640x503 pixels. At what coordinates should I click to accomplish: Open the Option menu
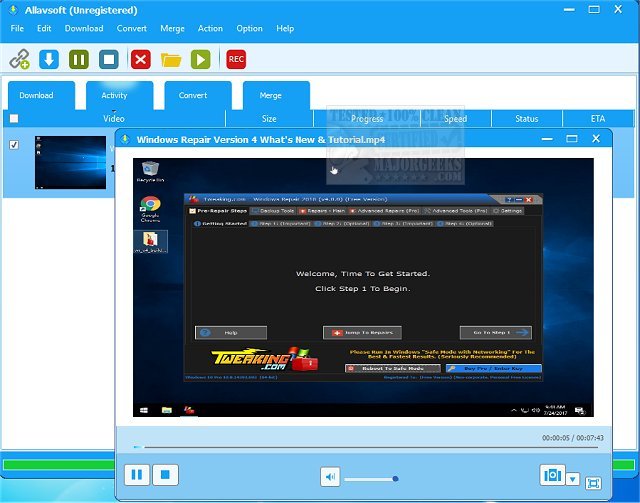[249, 29]
